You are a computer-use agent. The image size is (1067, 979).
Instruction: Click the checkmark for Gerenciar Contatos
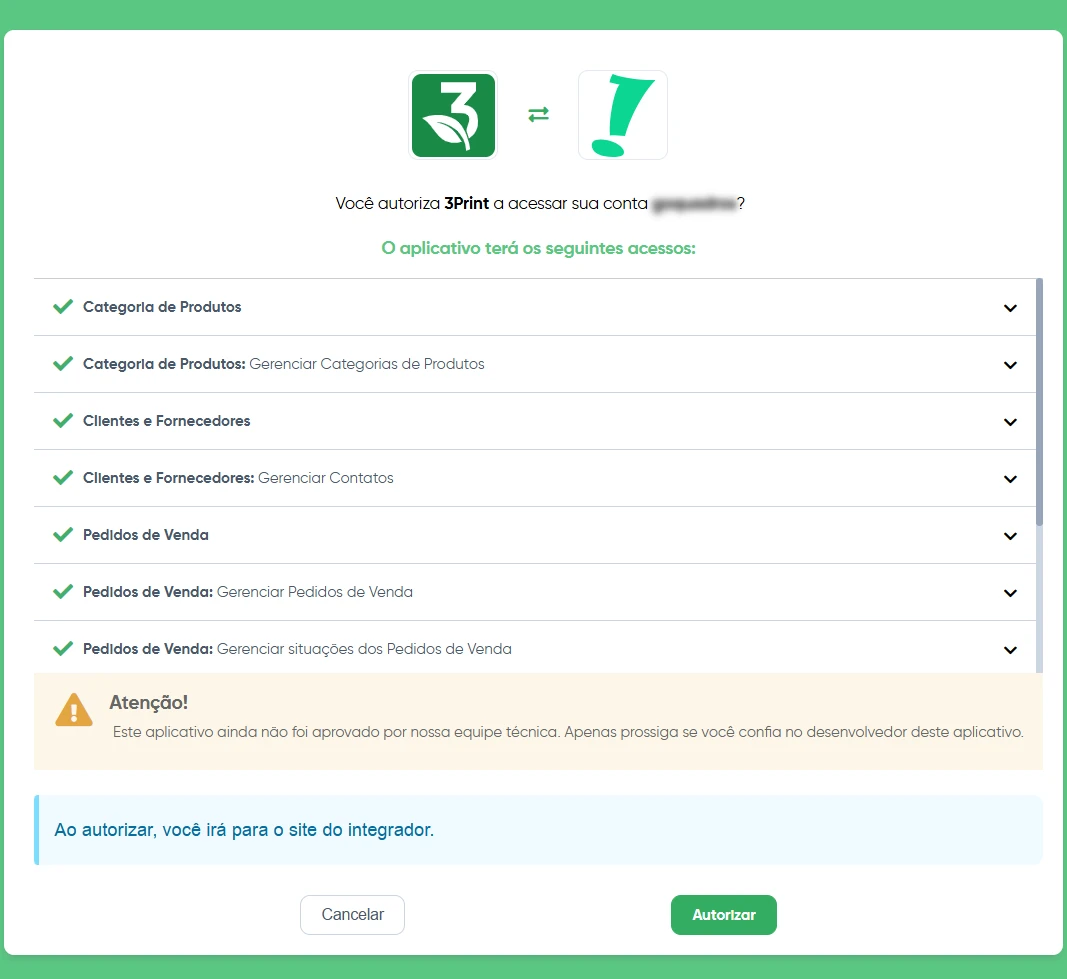pos(63,478)
